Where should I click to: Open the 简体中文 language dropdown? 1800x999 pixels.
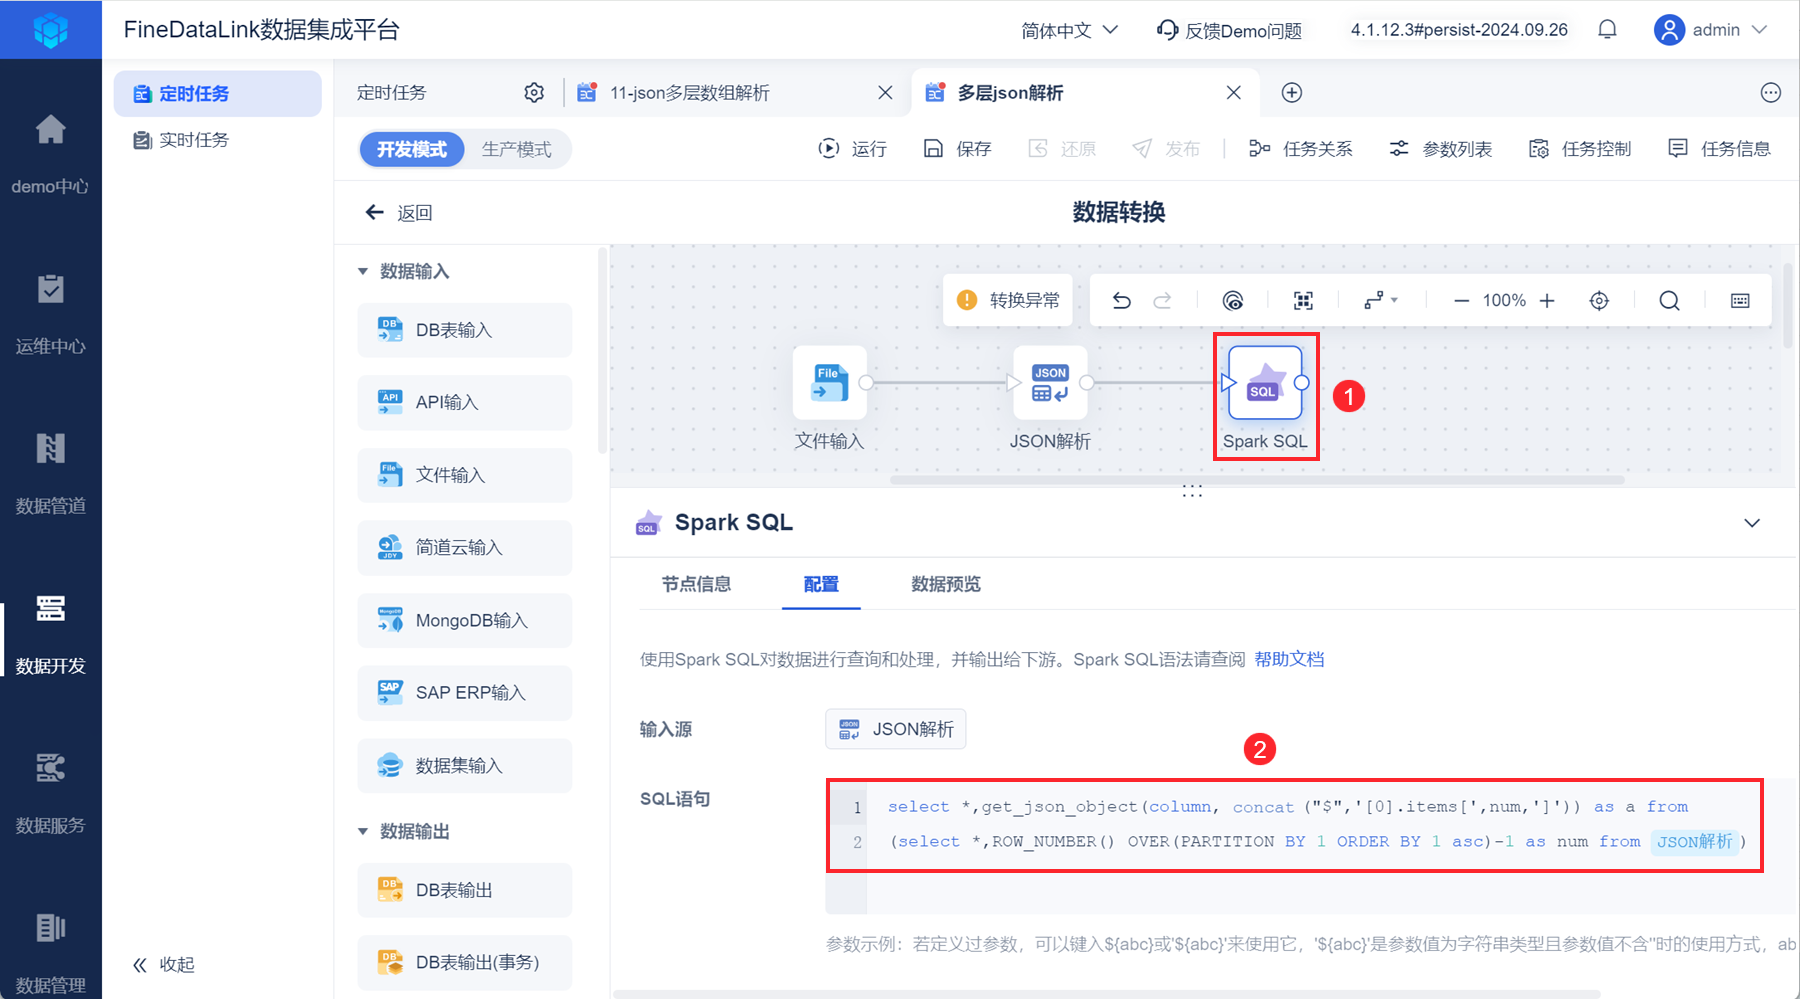tap(1069, 30)
